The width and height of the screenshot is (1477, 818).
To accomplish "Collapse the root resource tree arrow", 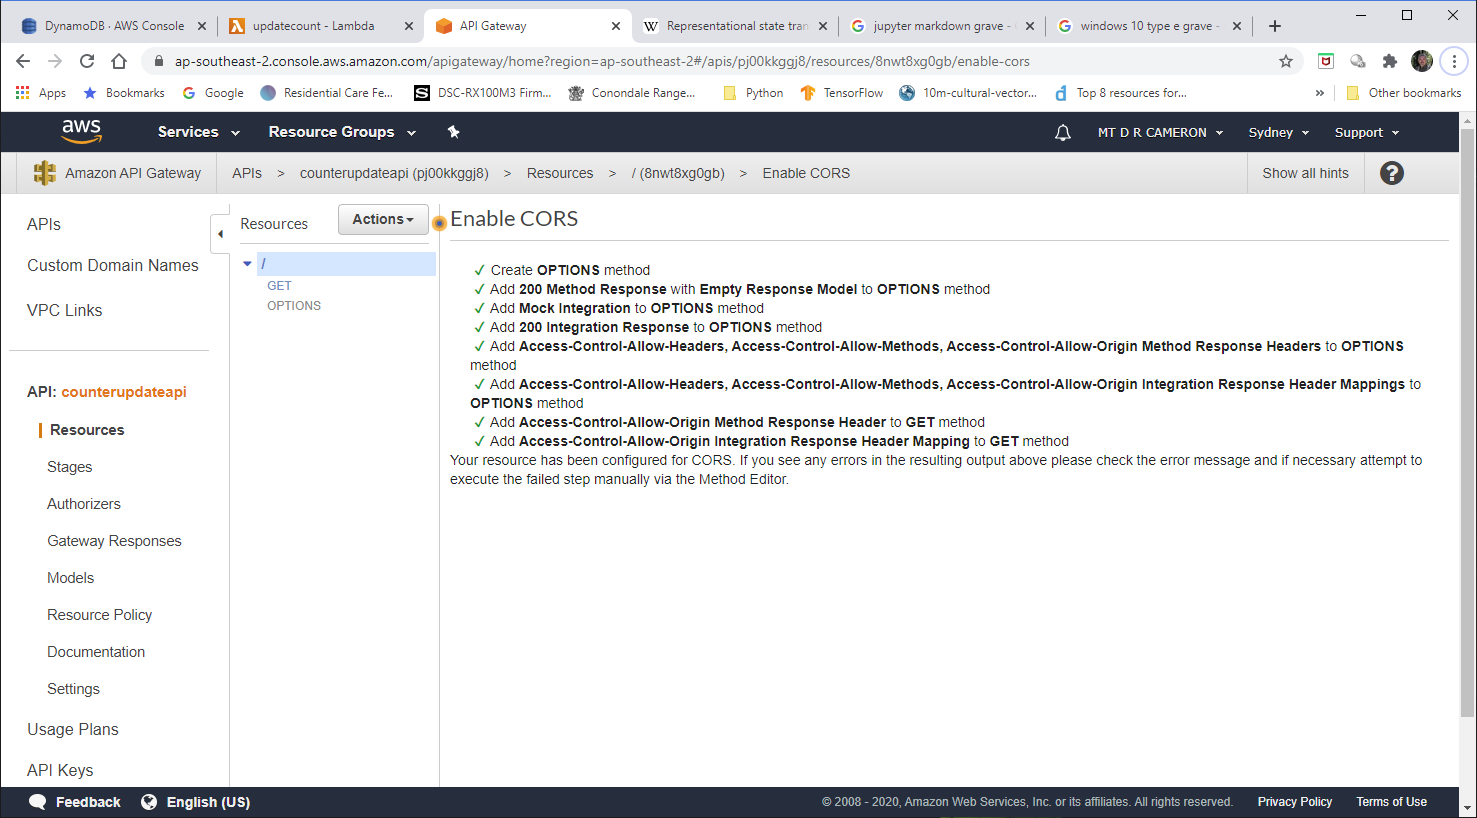I will point(247,264).
